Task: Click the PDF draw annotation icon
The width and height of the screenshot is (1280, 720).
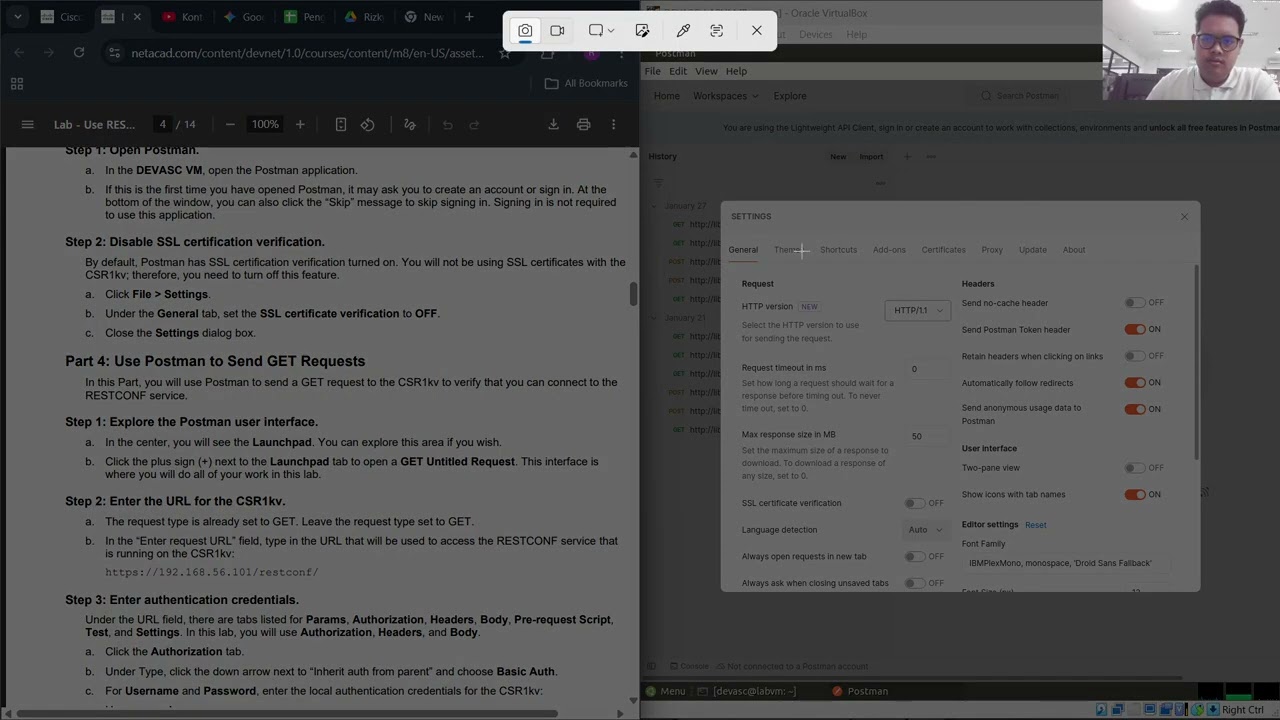Action: (x=409, y=124)
